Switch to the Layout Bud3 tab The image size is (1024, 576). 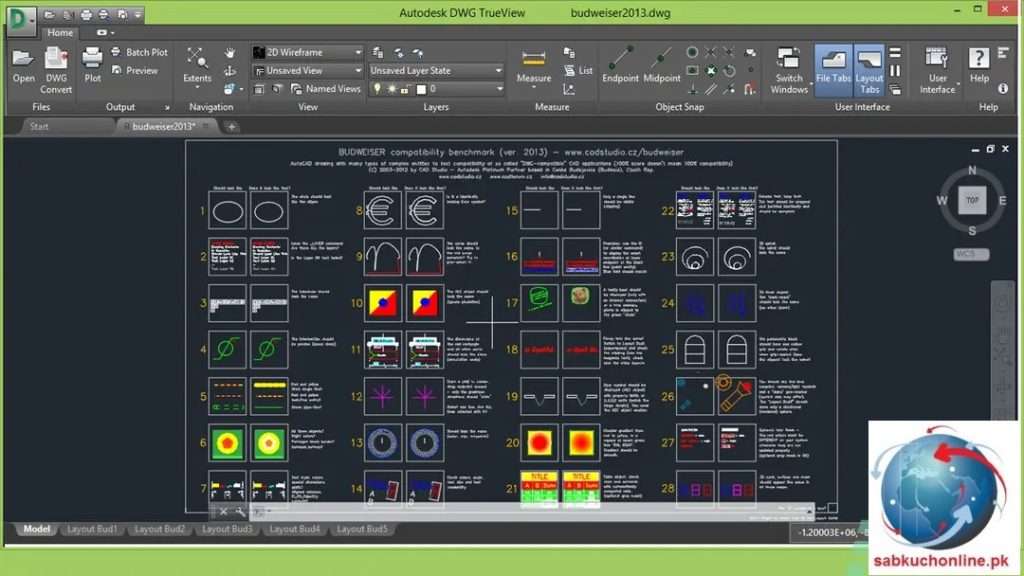[226, 529]
